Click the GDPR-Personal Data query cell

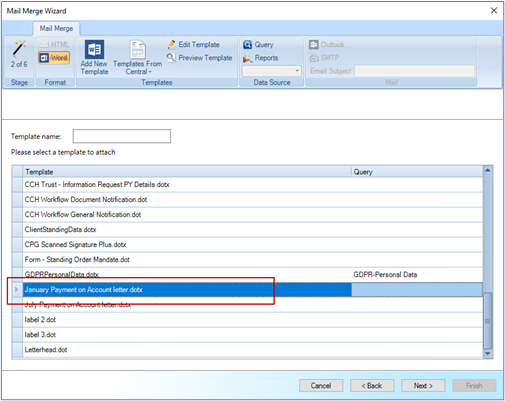[x=417, y=274]
